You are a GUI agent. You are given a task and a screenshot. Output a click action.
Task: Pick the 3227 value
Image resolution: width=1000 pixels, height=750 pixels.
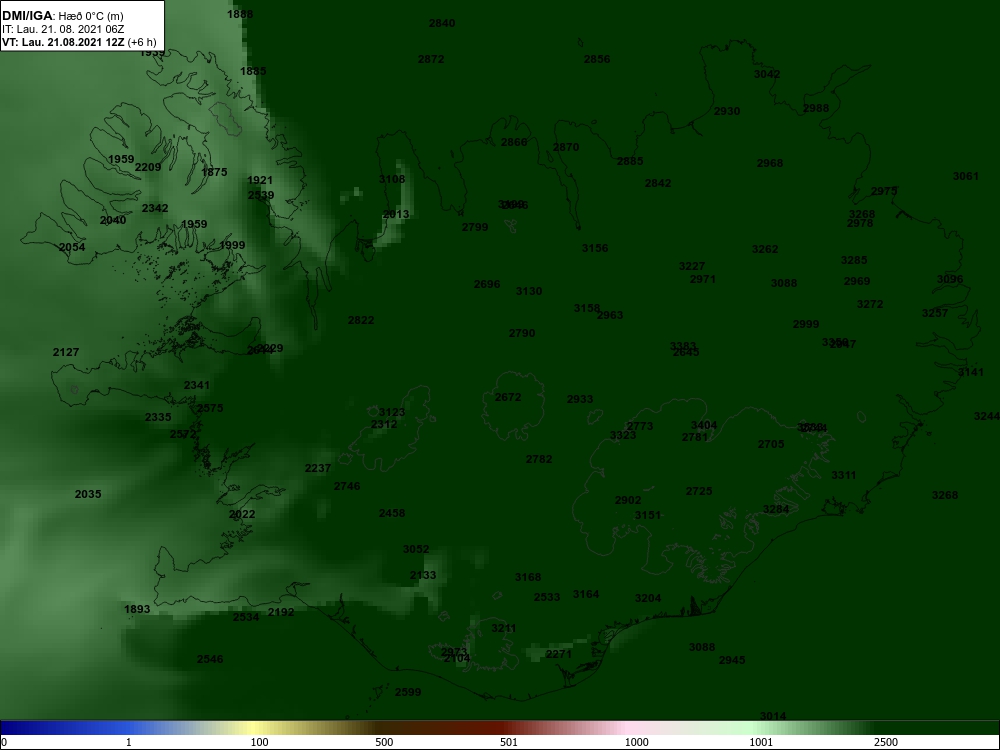pos(692,266)
